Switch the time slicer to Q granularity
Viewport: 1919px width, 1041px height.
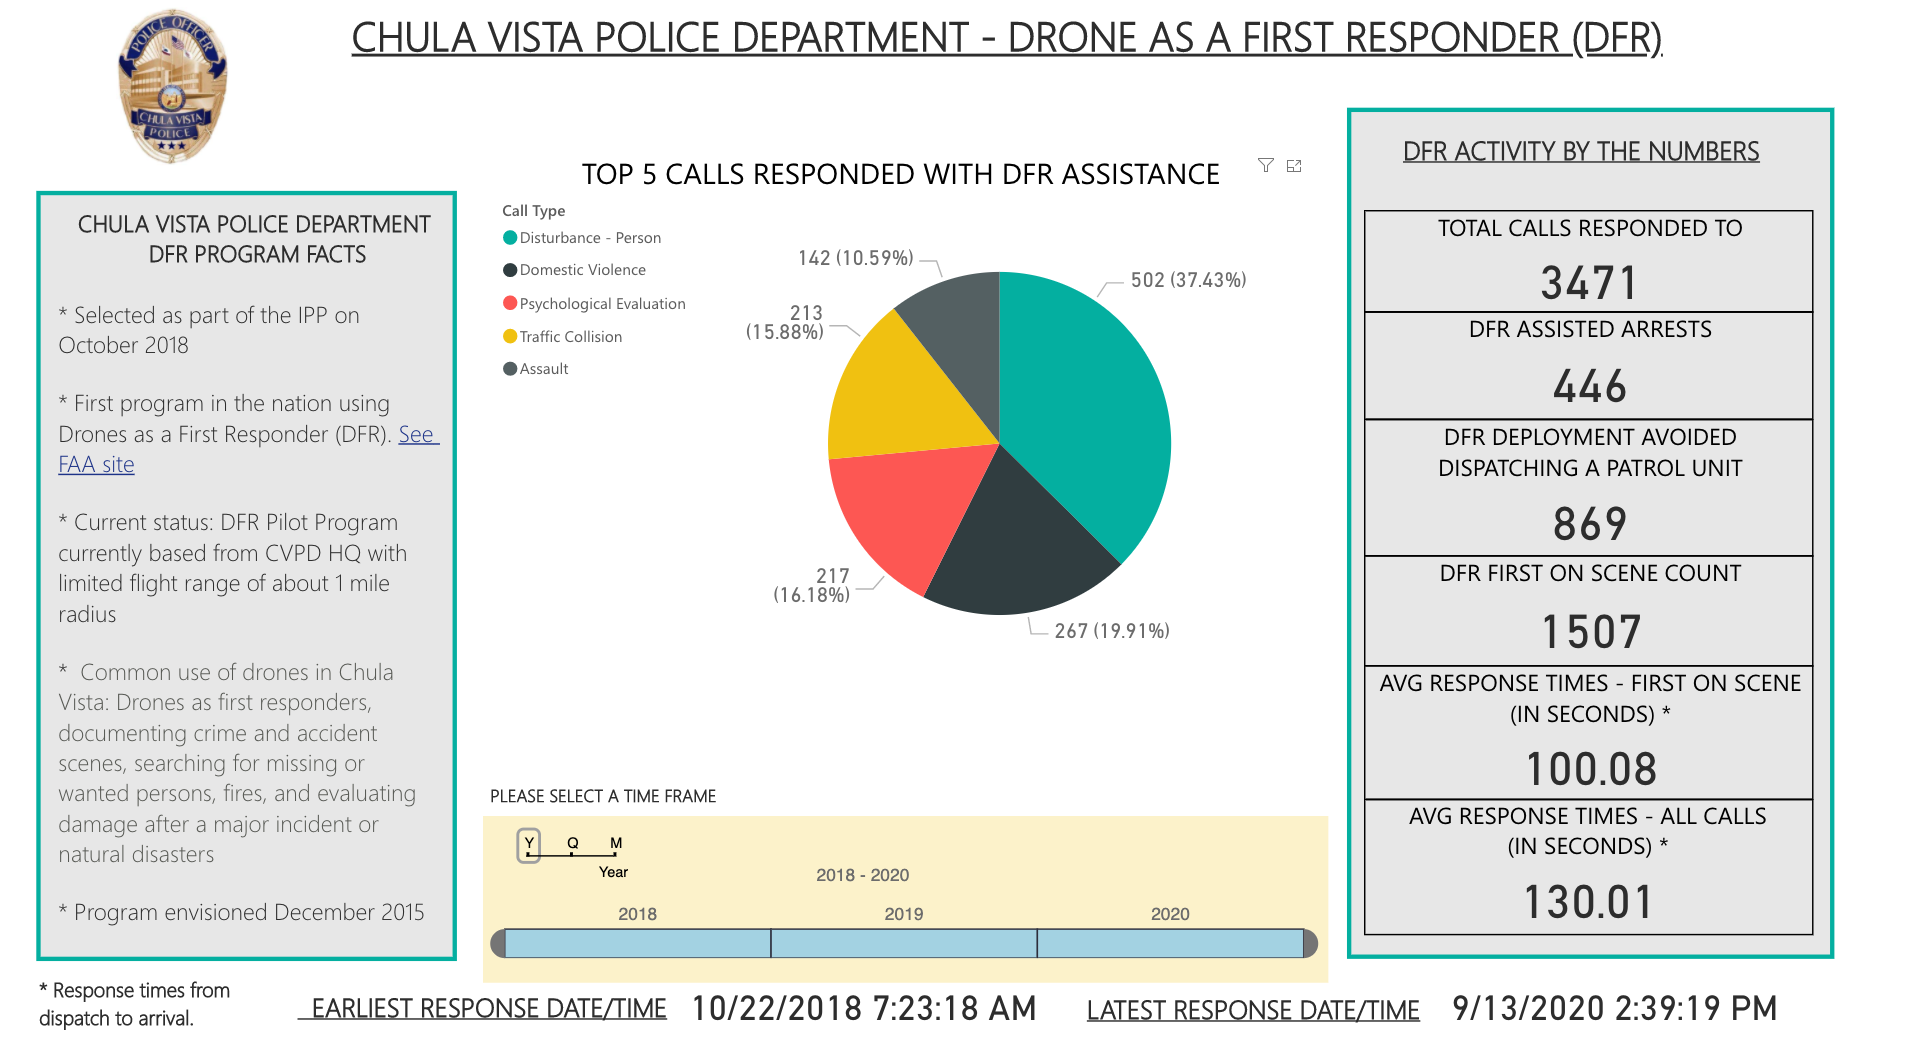click(571, 843)
